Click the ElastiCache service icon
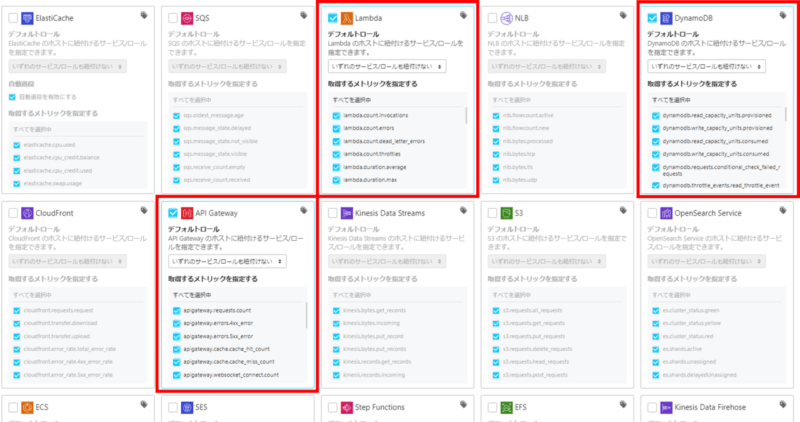800x422 pixels. (27, 18)
